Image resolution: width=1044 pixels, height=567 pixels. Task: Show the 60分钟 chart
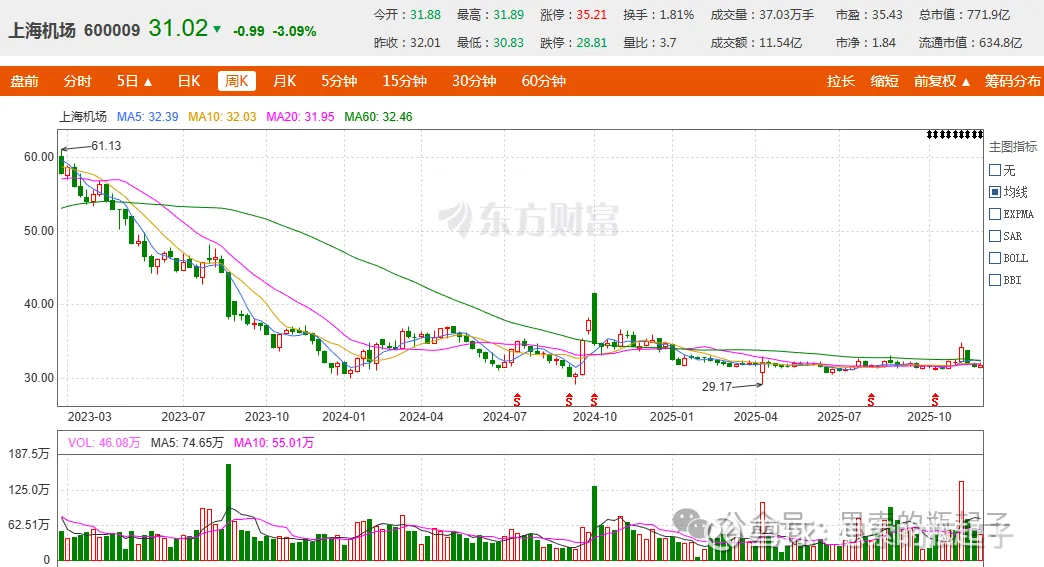[543, 81]
